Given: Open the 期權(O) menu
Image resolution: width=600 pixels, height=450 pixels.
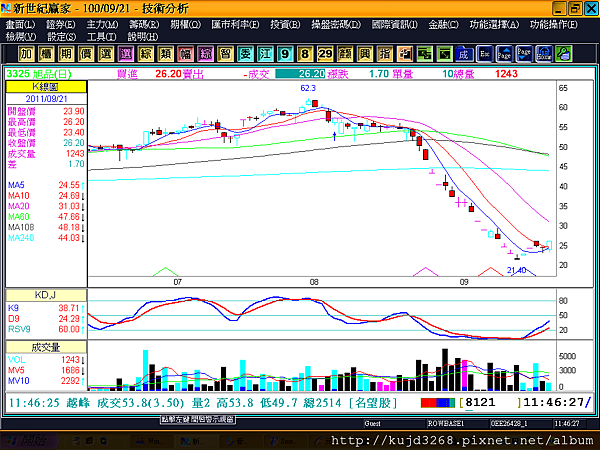Looking at the screenshot, I should coord(186,25).
